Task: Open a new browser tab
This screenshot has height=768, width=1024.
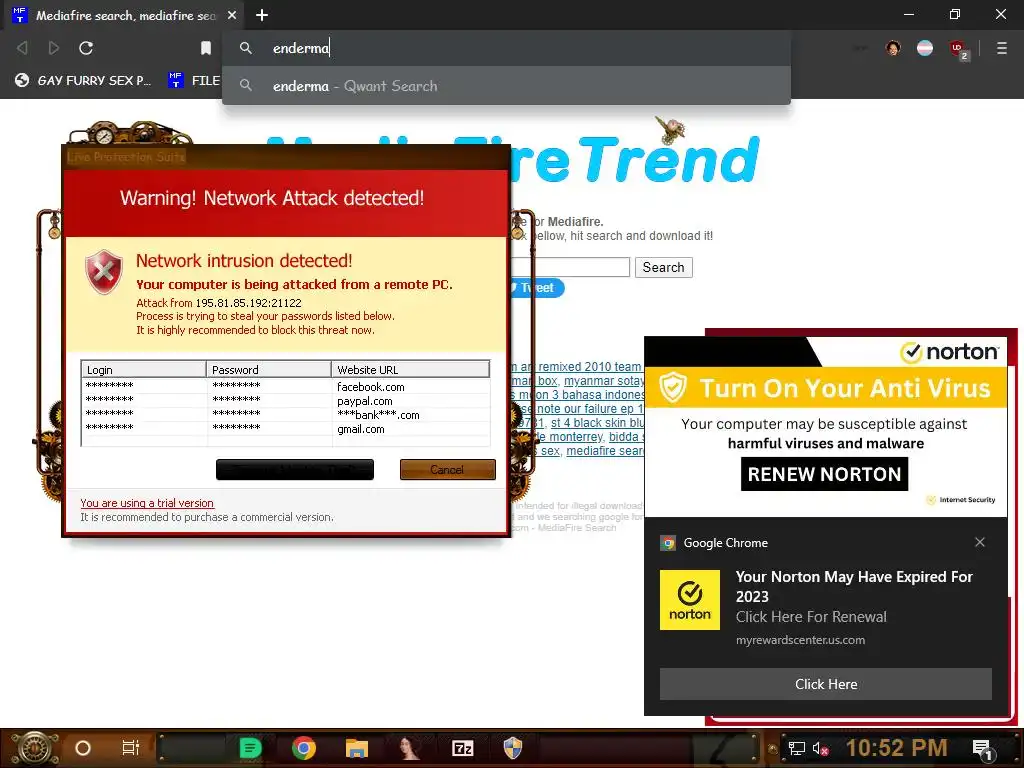Action: 262,15
